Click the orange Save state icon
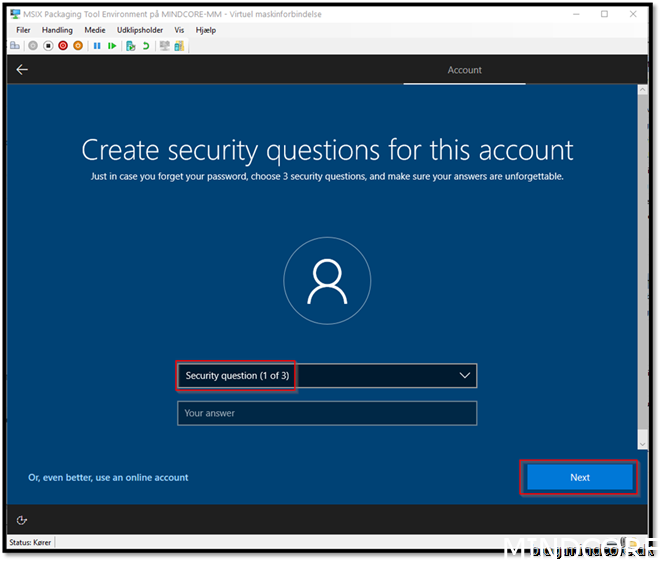Viewport: 661px width, 561px height. point(78,46)
